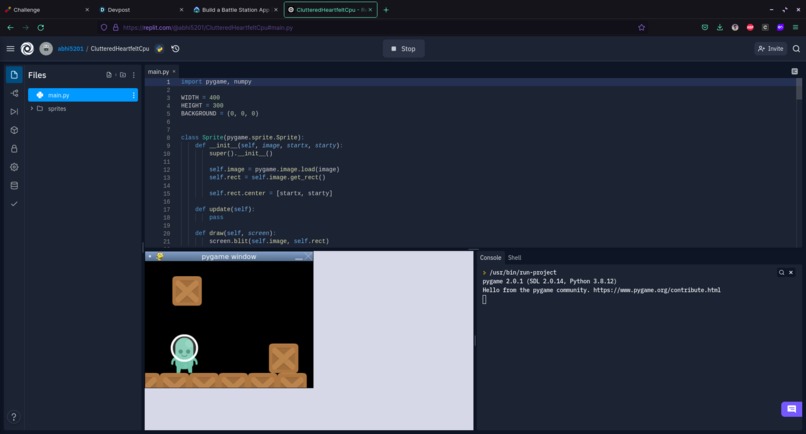Open Unit tests checkmark icon

(x=14, y=204)
